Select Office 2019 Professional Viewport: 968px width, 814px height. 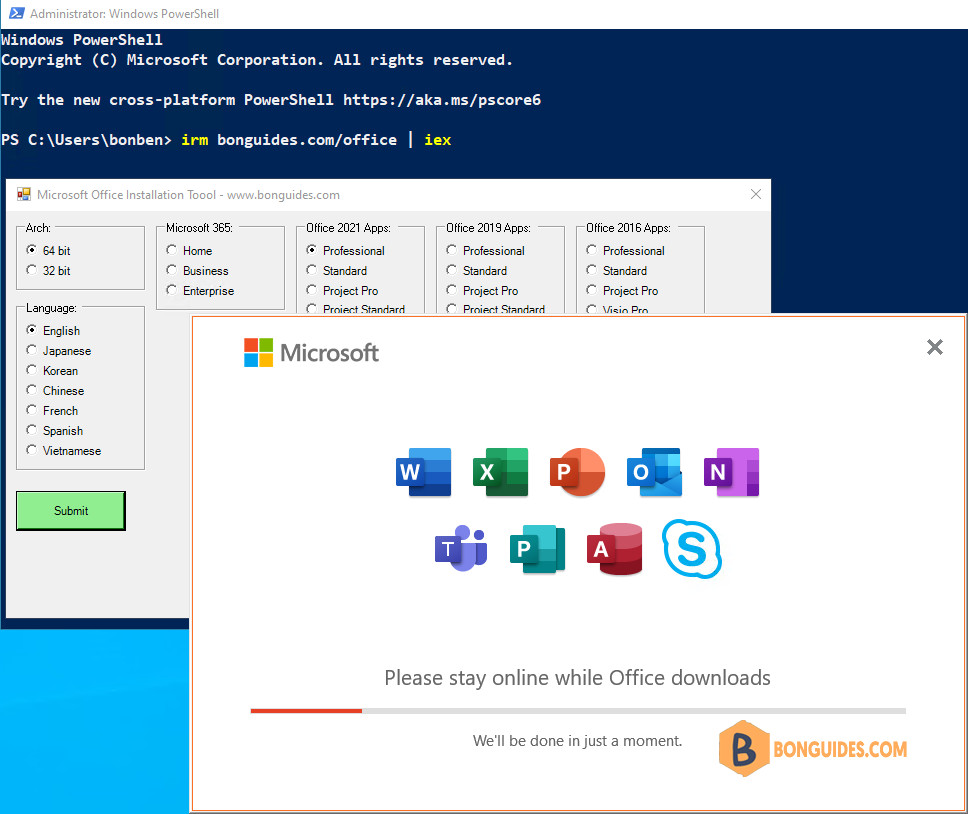pos(485,251)
